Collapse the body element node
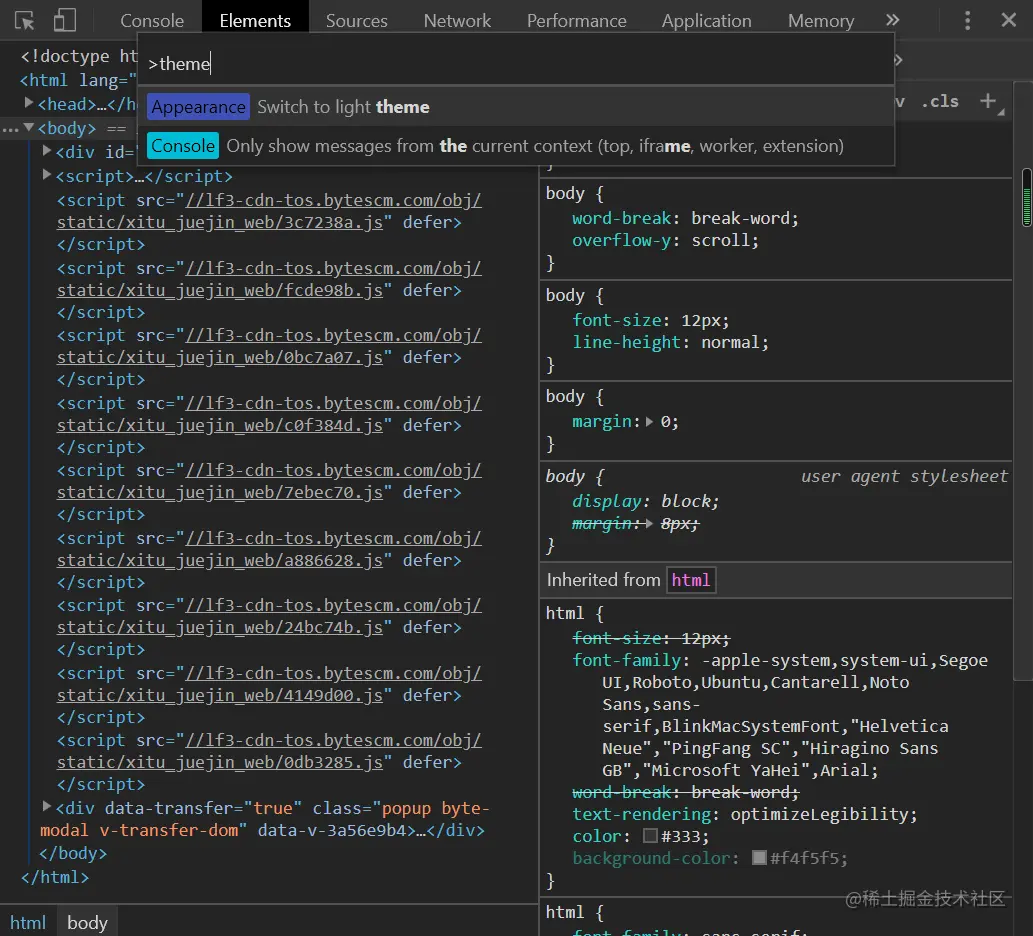 (30, 128)
